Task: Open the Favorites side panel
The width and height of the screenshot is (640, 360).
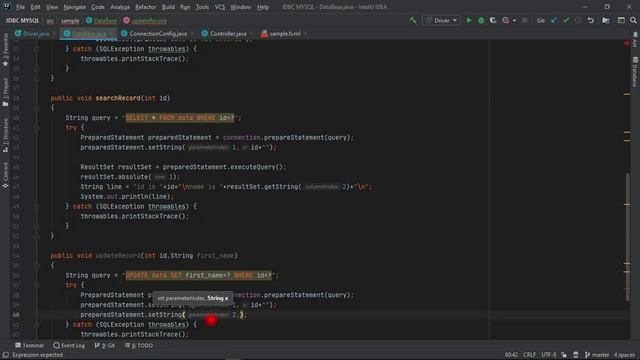Action: point(5,50)
